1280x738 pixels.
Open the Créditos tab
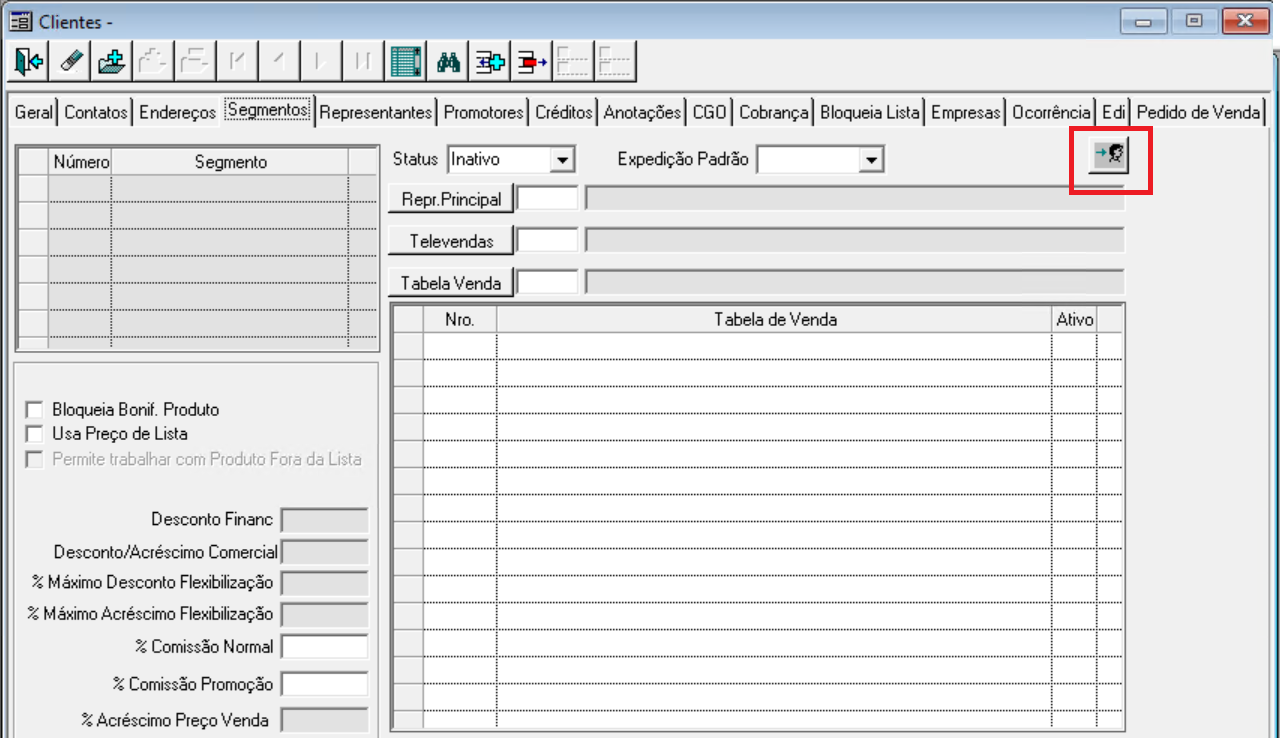point(564,113)
